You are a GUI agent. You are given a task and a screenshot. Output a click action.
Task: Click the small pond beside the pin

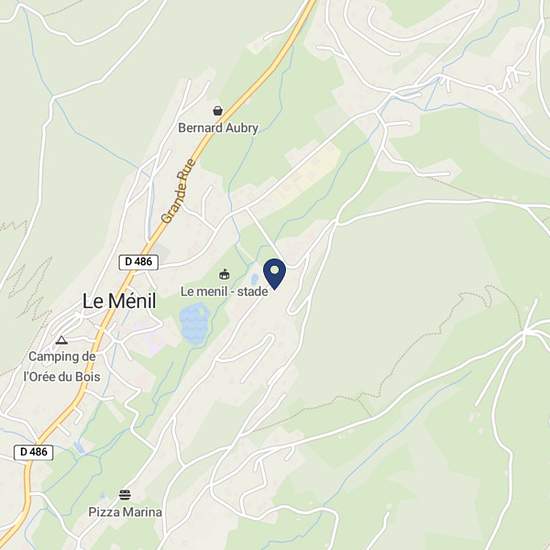pos(255,279)
